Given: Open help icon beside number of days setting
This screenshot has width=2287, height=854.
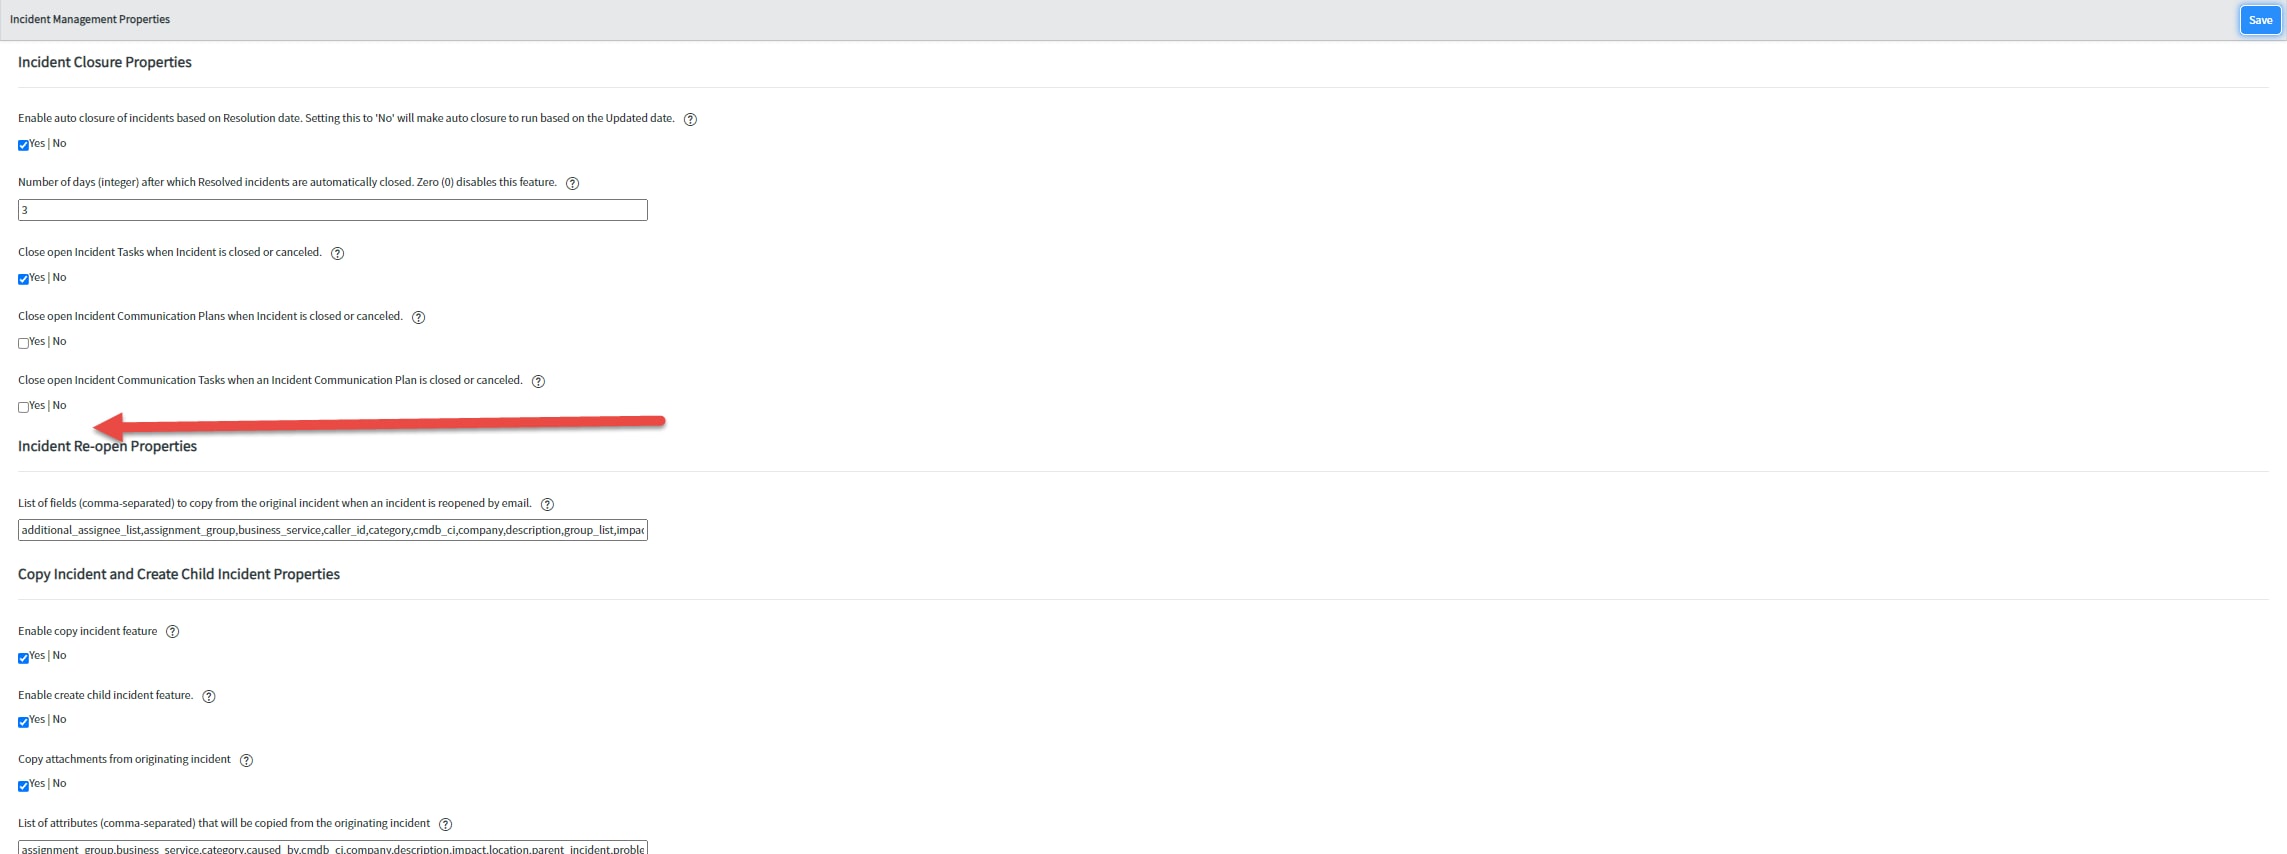Looking at the screenshot, I should 573,183.
